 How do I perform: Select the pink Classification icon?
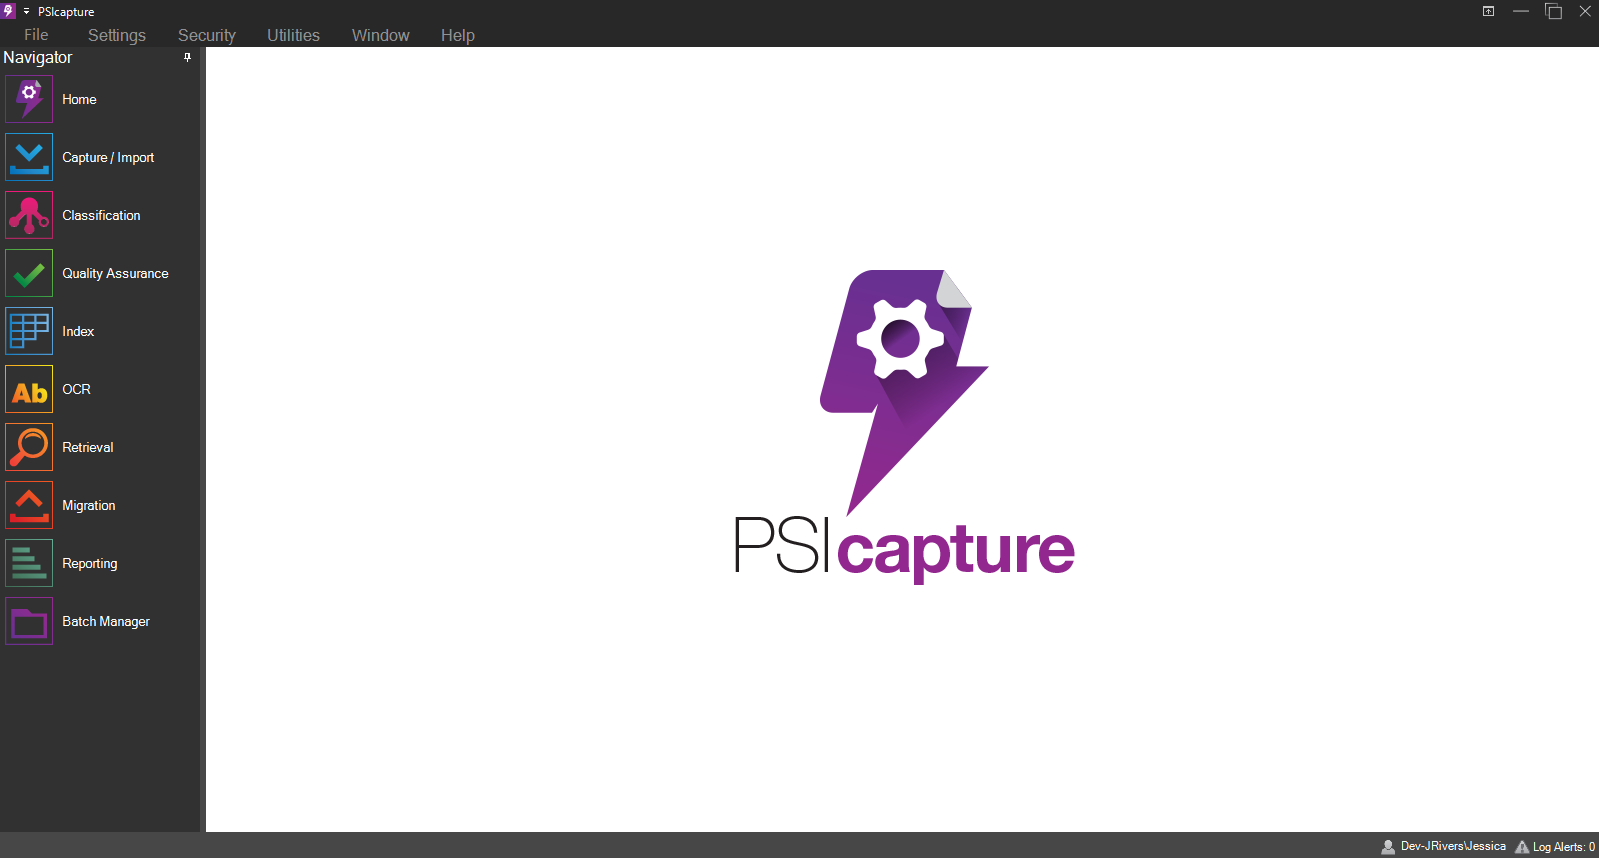click(x=29, y=215)
